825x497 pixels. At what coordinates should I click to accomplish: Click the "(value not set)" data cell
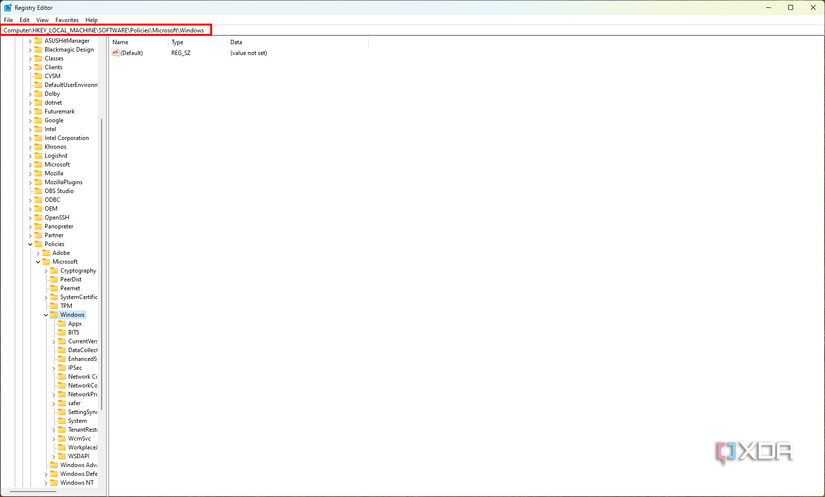pyautogui.click(x=248, y=53)
